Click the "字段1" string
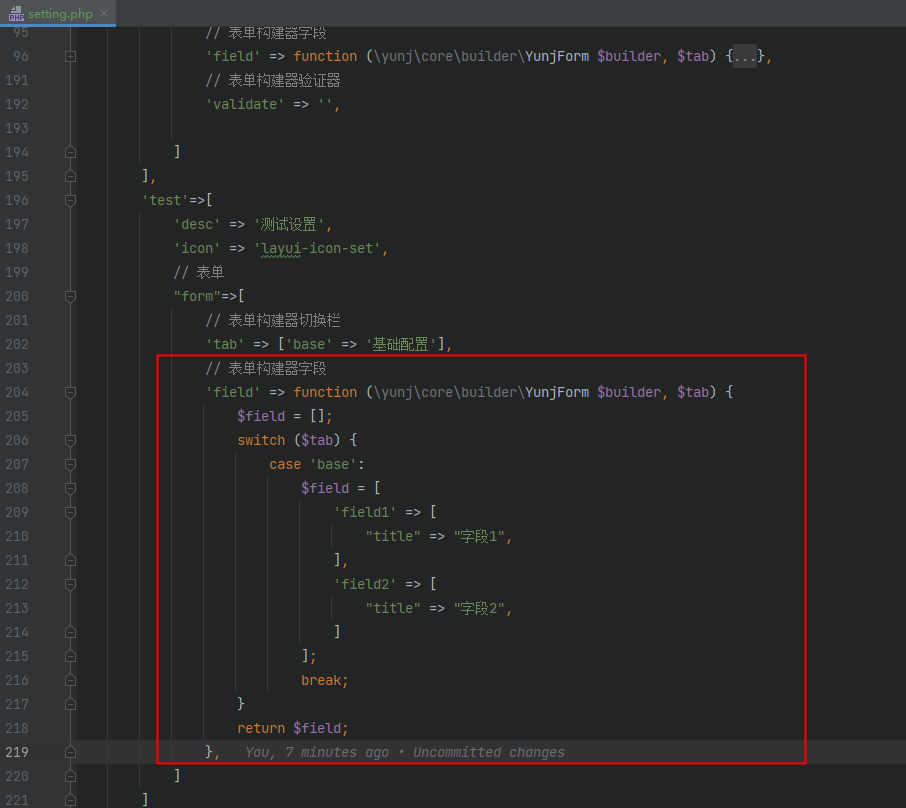This screenshot has height=808, width=906. 479,536
